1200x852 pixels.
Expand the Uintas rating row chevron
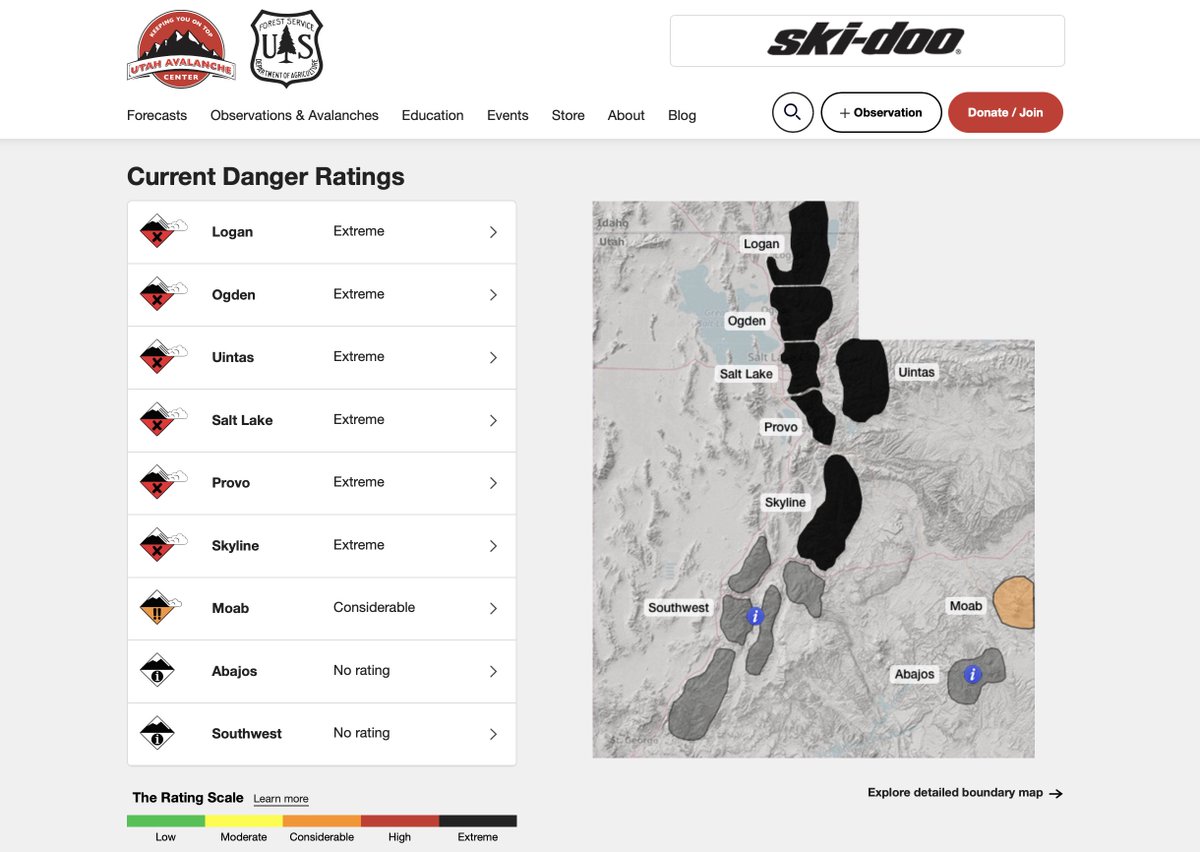coord(492,356)
